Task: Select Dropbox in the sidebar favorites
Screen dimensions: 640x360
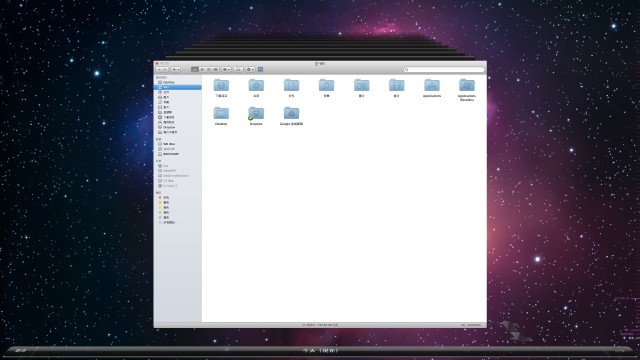Action: click(178, 127)
